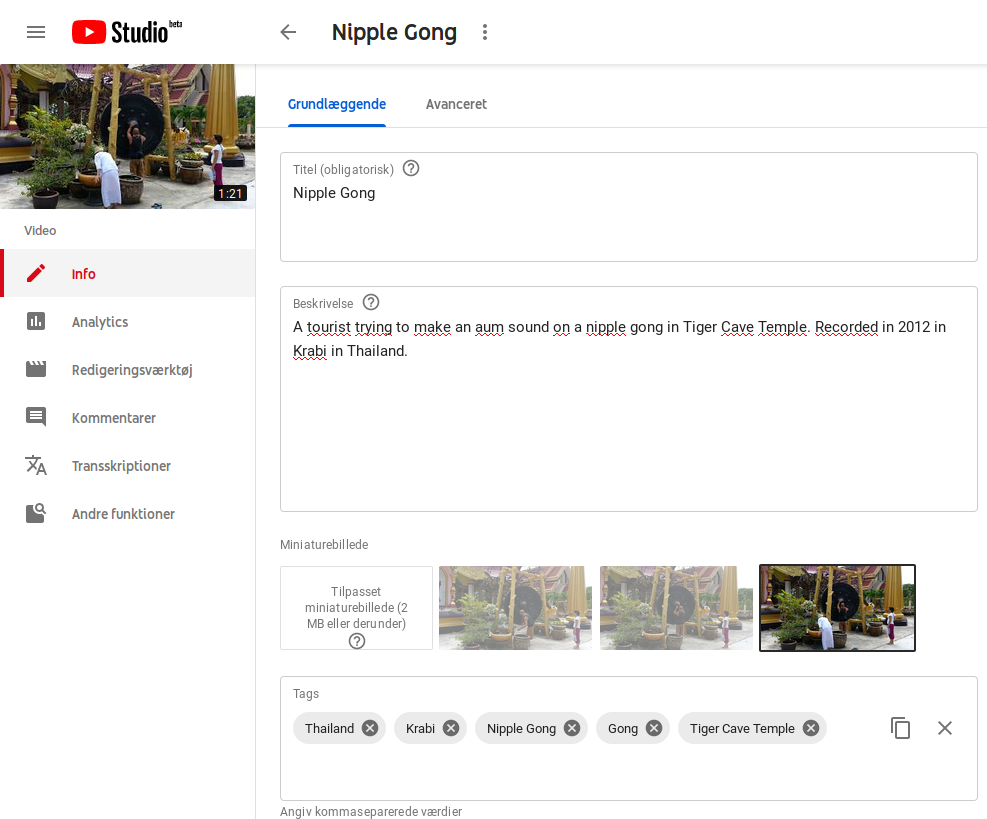
Task: Click the Gong tag label
Action: 623,728
